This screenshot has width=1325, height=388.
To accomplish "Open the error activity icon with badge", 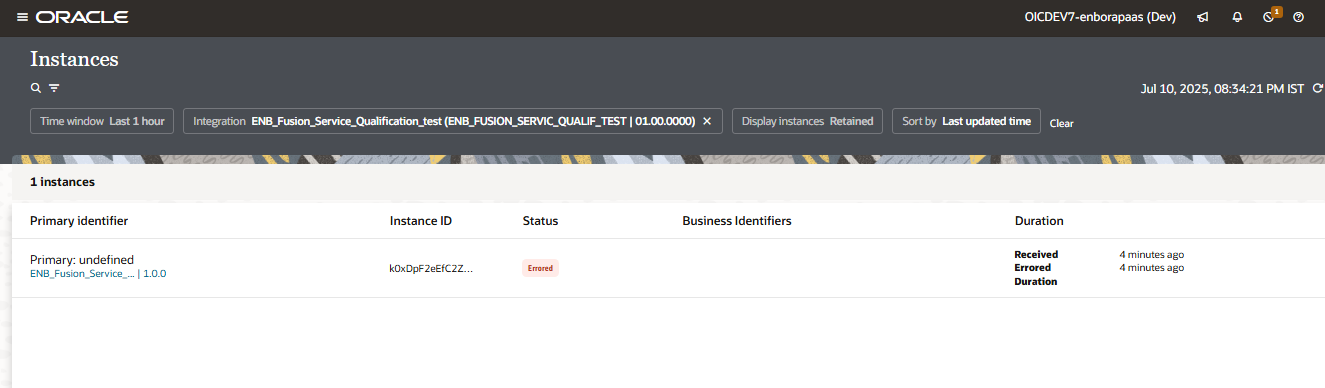I will (1269, 17).
